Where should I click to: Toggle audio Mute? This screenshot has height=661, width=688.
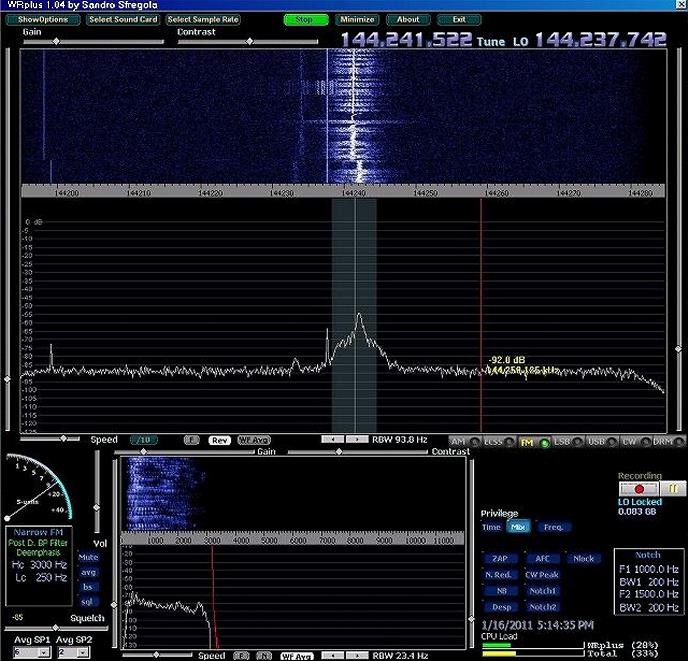tap(88, 557)
